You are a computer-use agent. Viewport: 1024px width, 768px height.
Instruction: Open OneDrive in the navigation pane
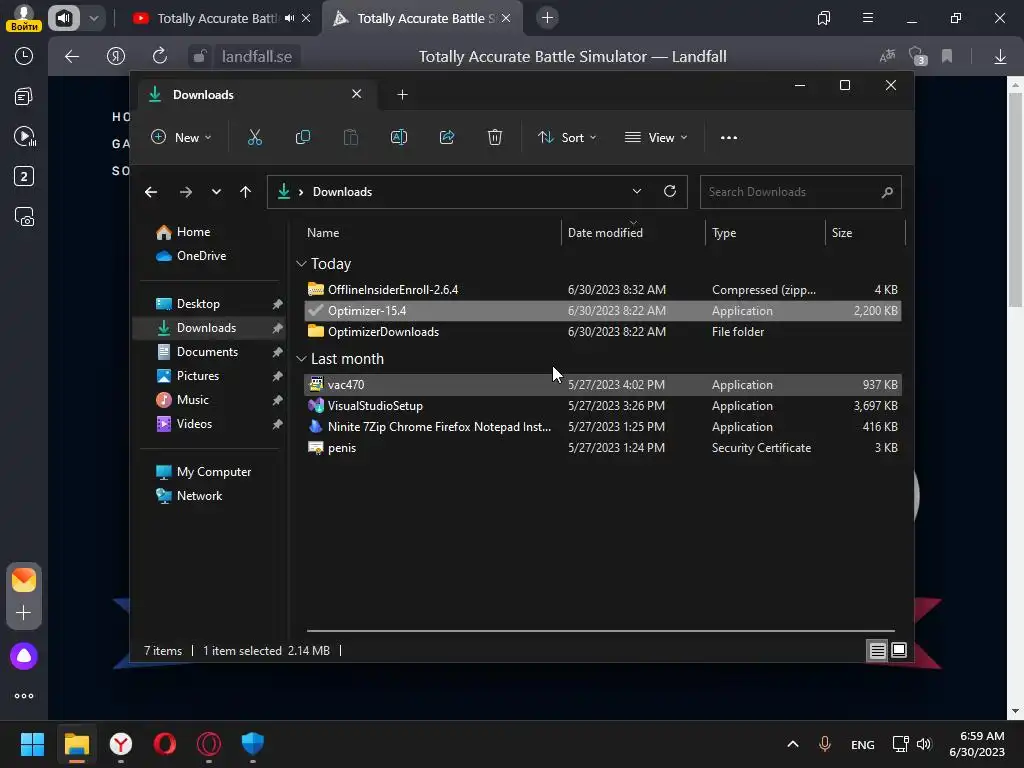coord(201,256)
